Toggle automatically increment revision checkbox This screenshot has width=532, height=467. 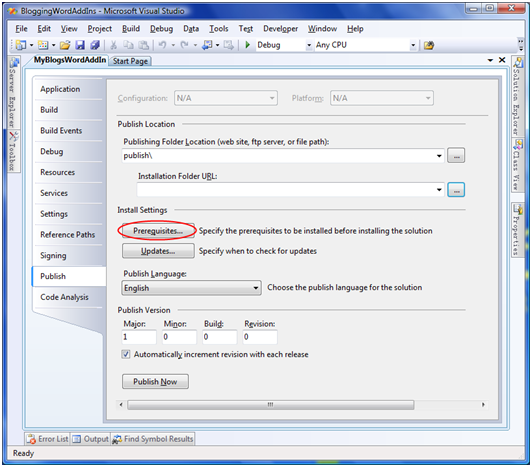(126, 354)
